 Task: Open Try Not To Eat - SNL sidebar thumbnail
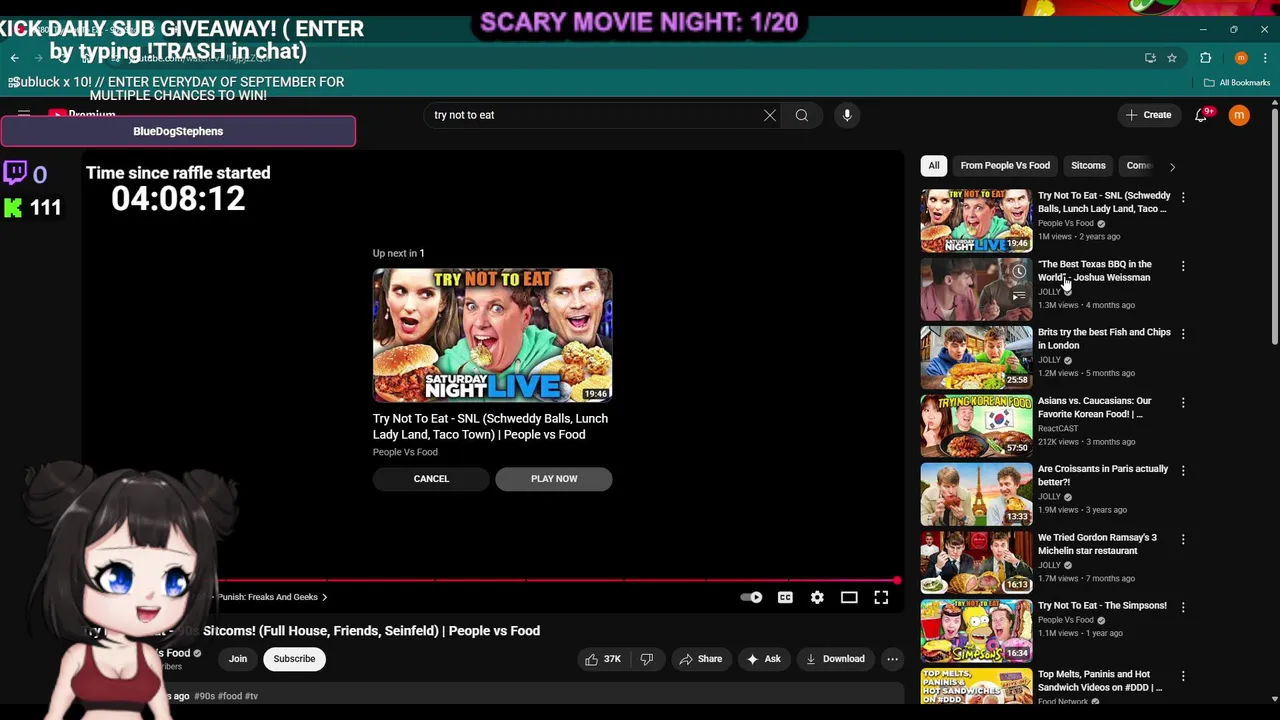[976, 220]
